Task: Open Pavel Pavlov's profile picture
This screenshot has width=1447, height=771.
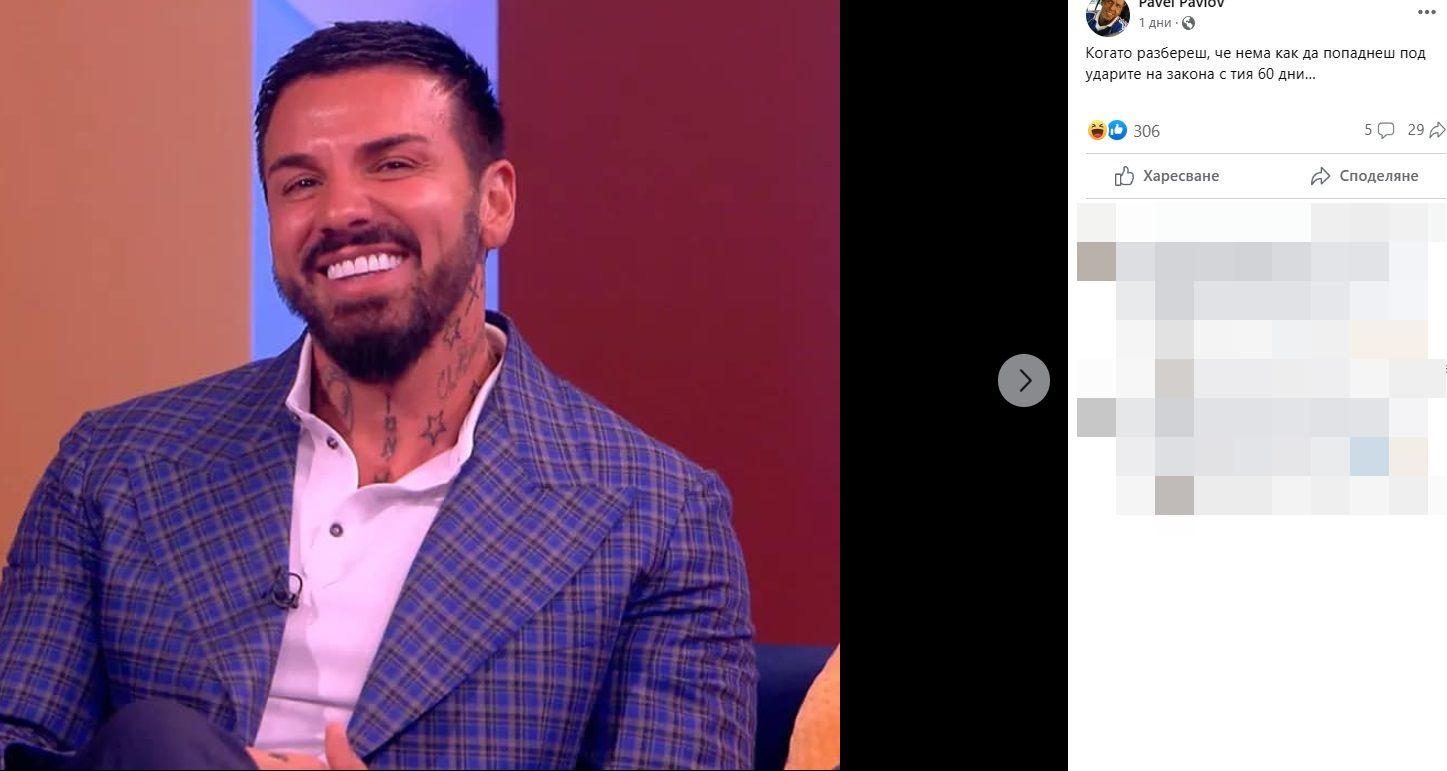Action: pos(1107,15)
